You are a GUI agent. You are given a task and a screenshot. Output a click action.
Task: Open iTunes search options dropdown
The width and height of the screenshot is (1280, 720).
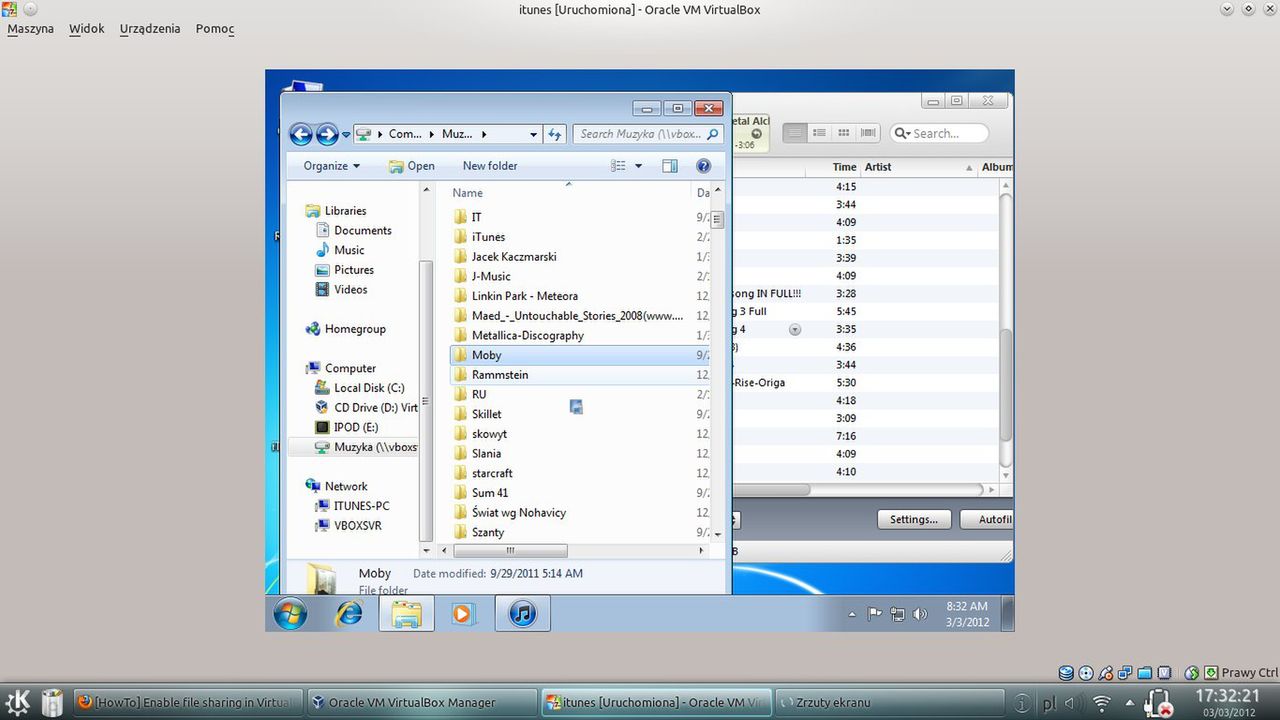[x=901, y=133]
